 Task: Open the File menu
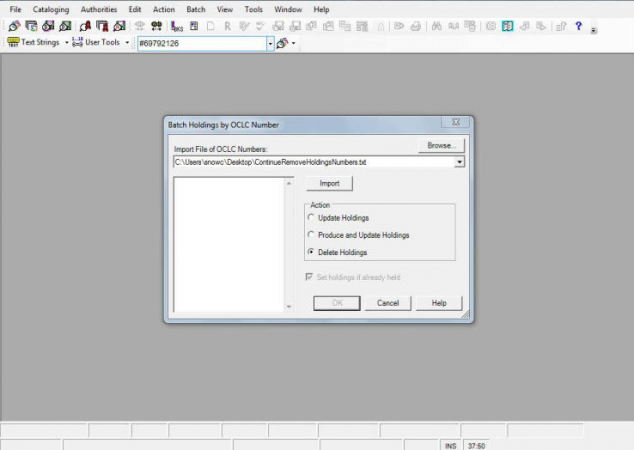15,9
